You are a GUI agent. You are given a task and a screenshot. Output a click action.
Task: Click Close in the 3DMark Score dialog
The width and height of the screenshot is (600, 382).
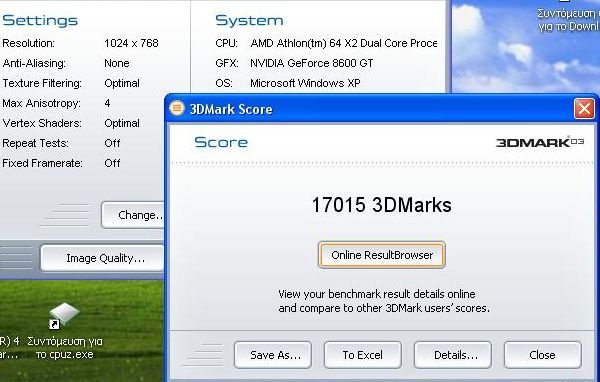pos(543,355)
